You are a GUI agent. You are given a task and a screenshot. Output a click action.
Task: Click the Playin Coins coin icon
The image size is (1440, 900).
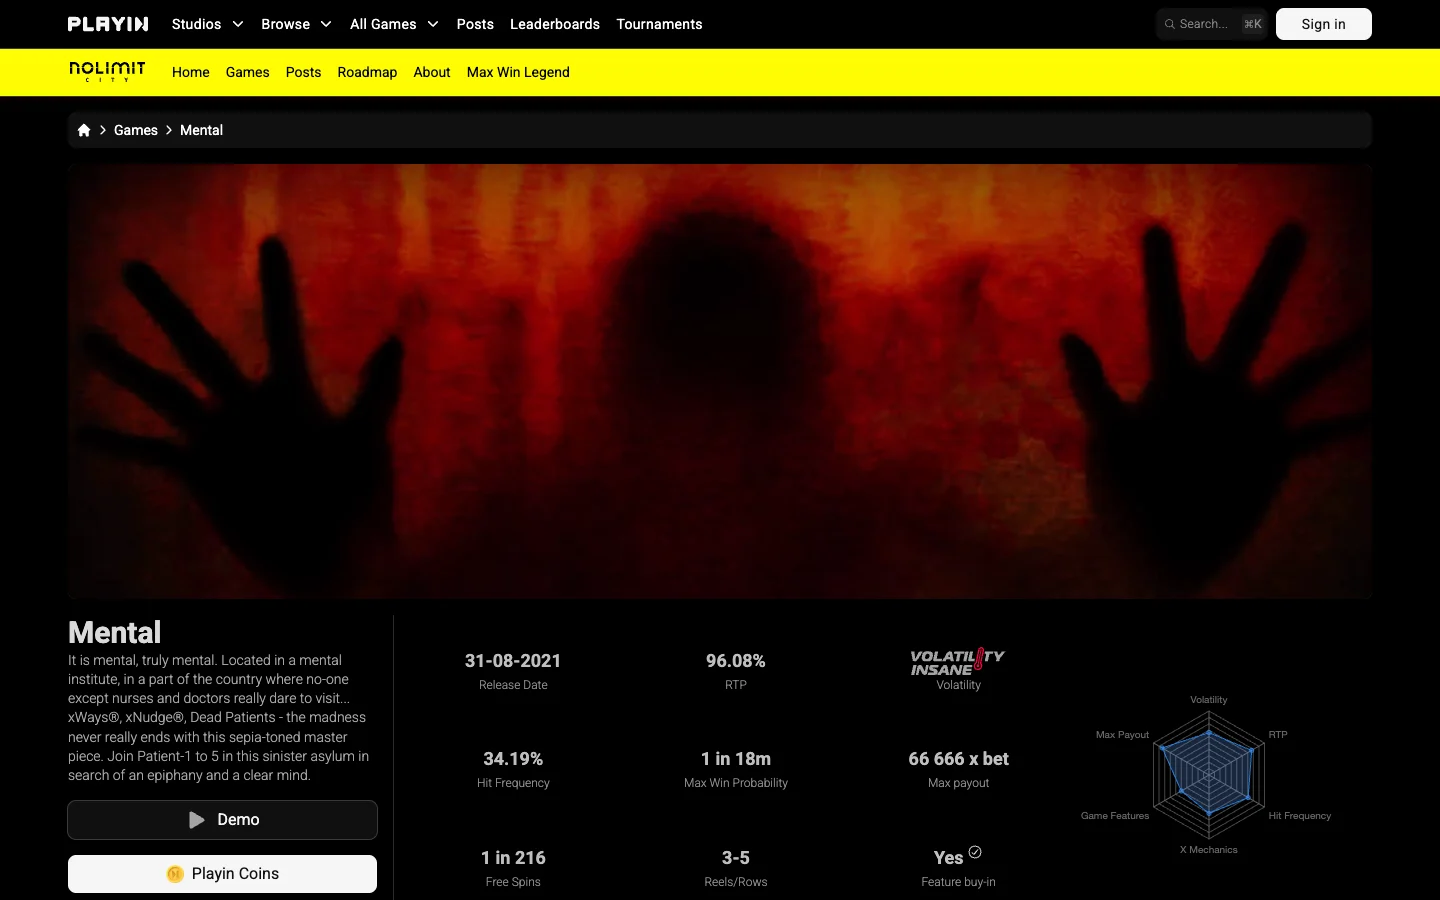[175, 874]
